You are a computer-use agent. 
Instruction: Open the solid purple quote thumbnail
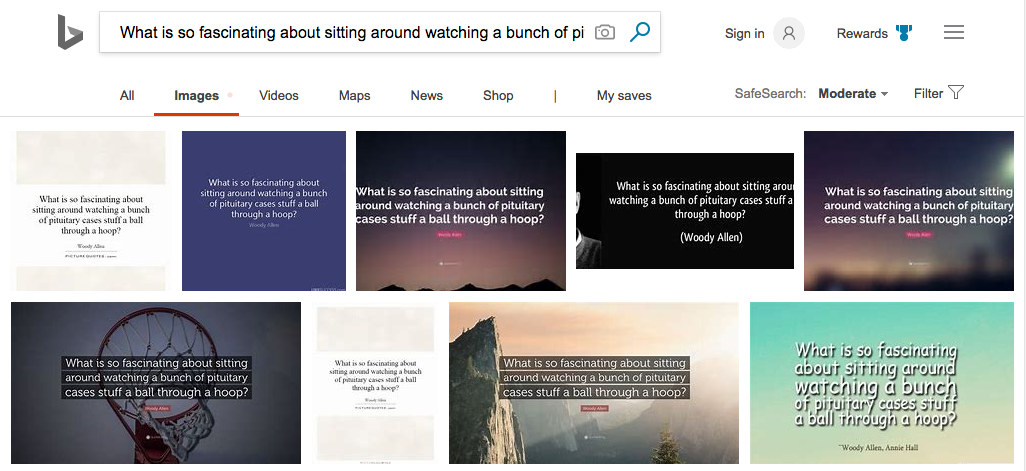pyautogui.click(x=264, y=211)
